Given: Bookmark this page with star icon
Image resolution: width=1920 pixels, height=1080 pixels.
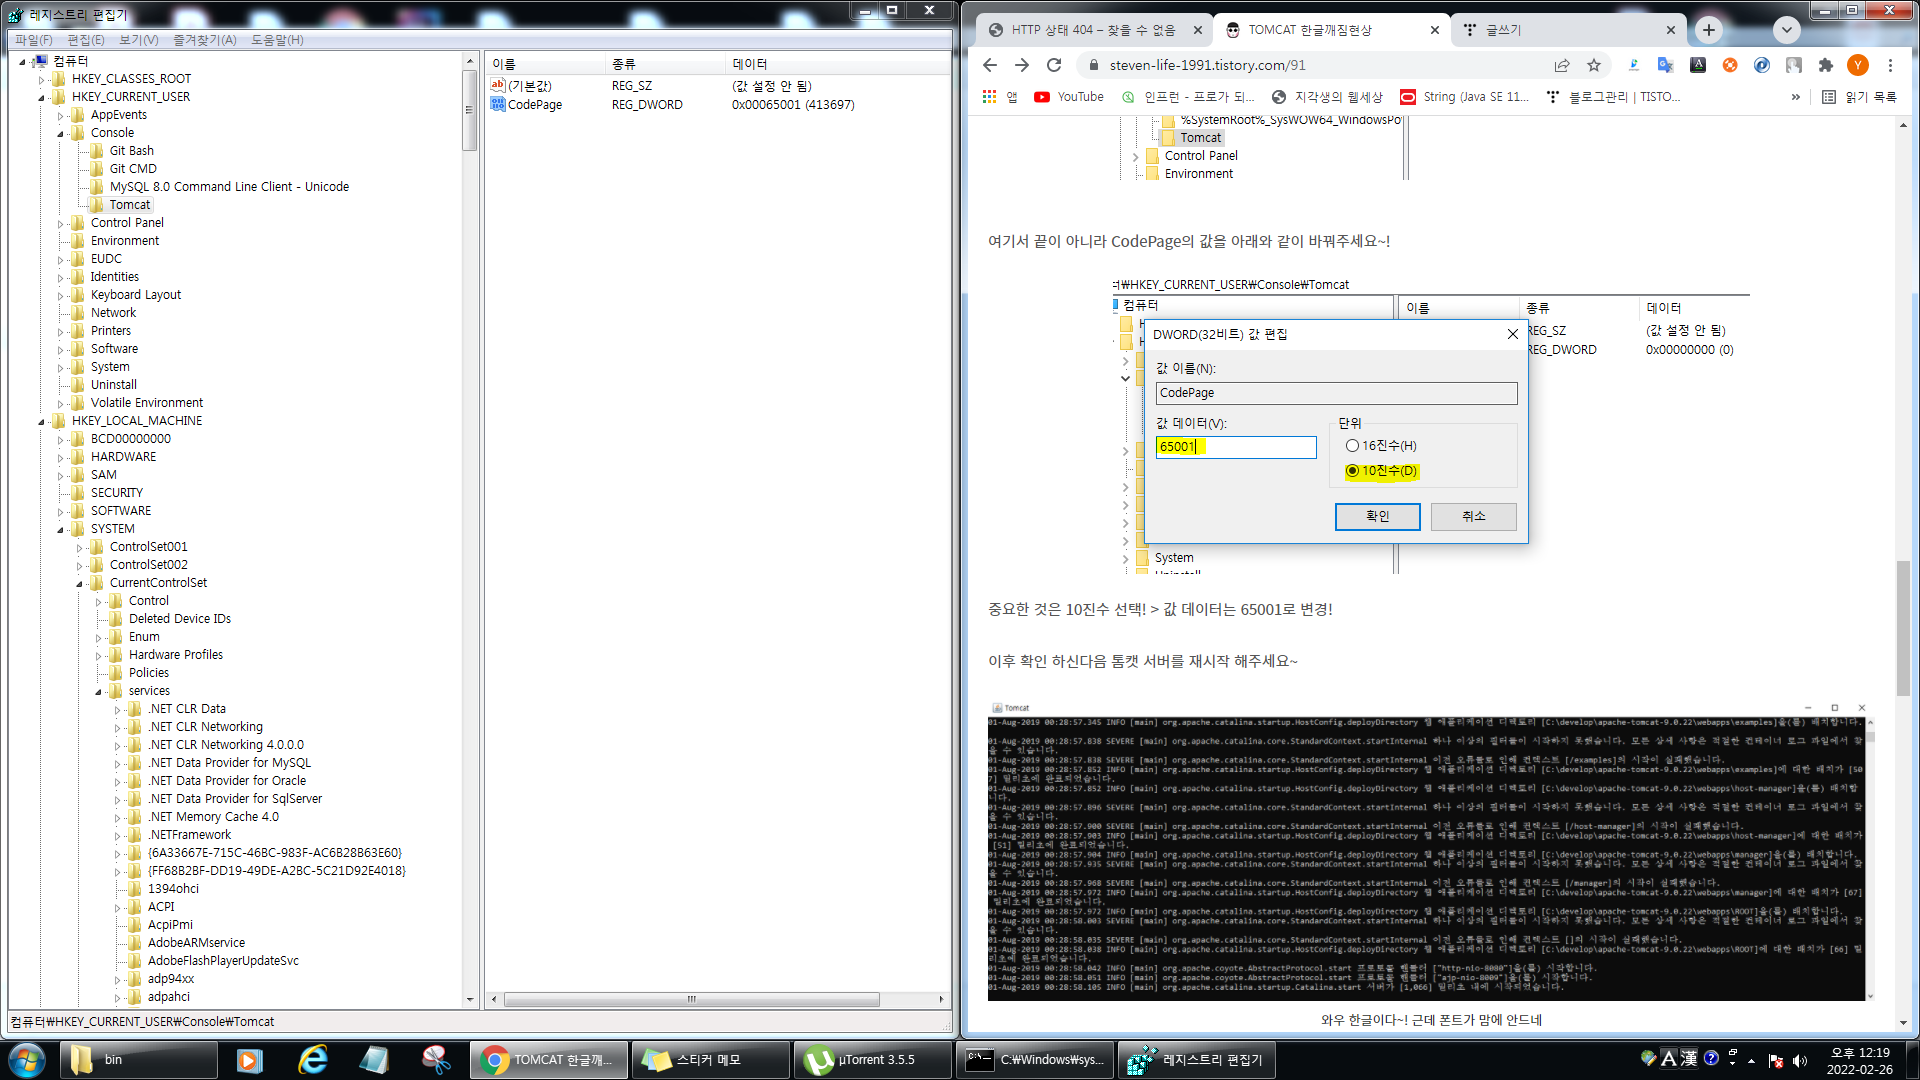Looking at the screenshot, I should click(x=1594, y=65).
